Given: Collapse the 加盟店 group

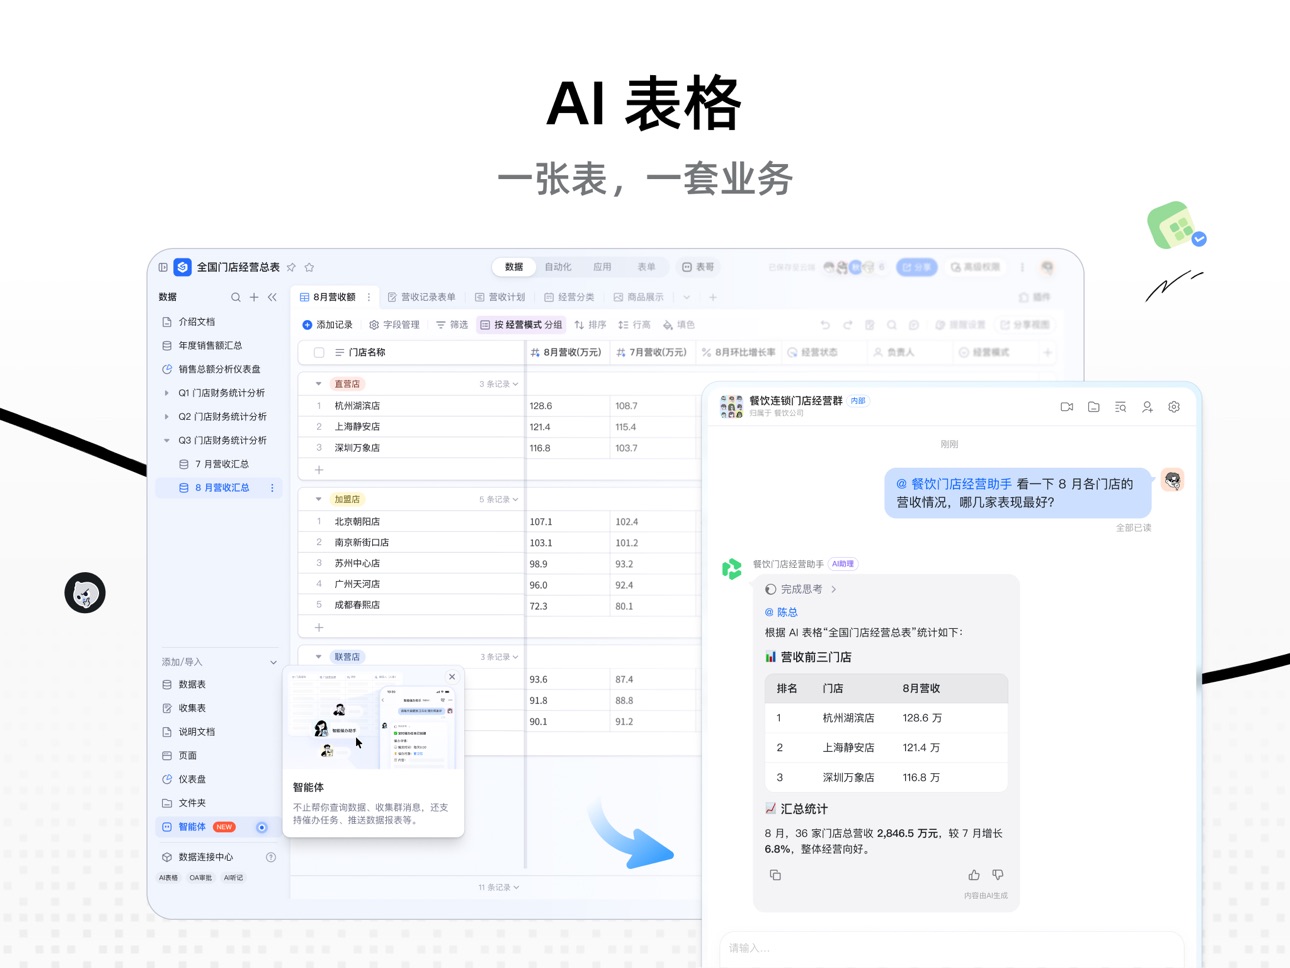Looking at the screenshot, I should (318, 499).
